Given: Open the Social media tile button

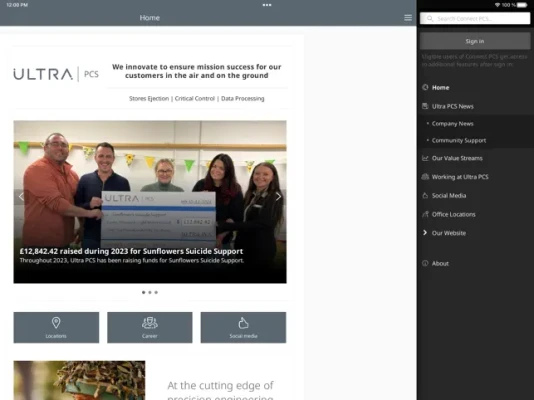Looking at the screenshot, I should click(x=243, y=327).
